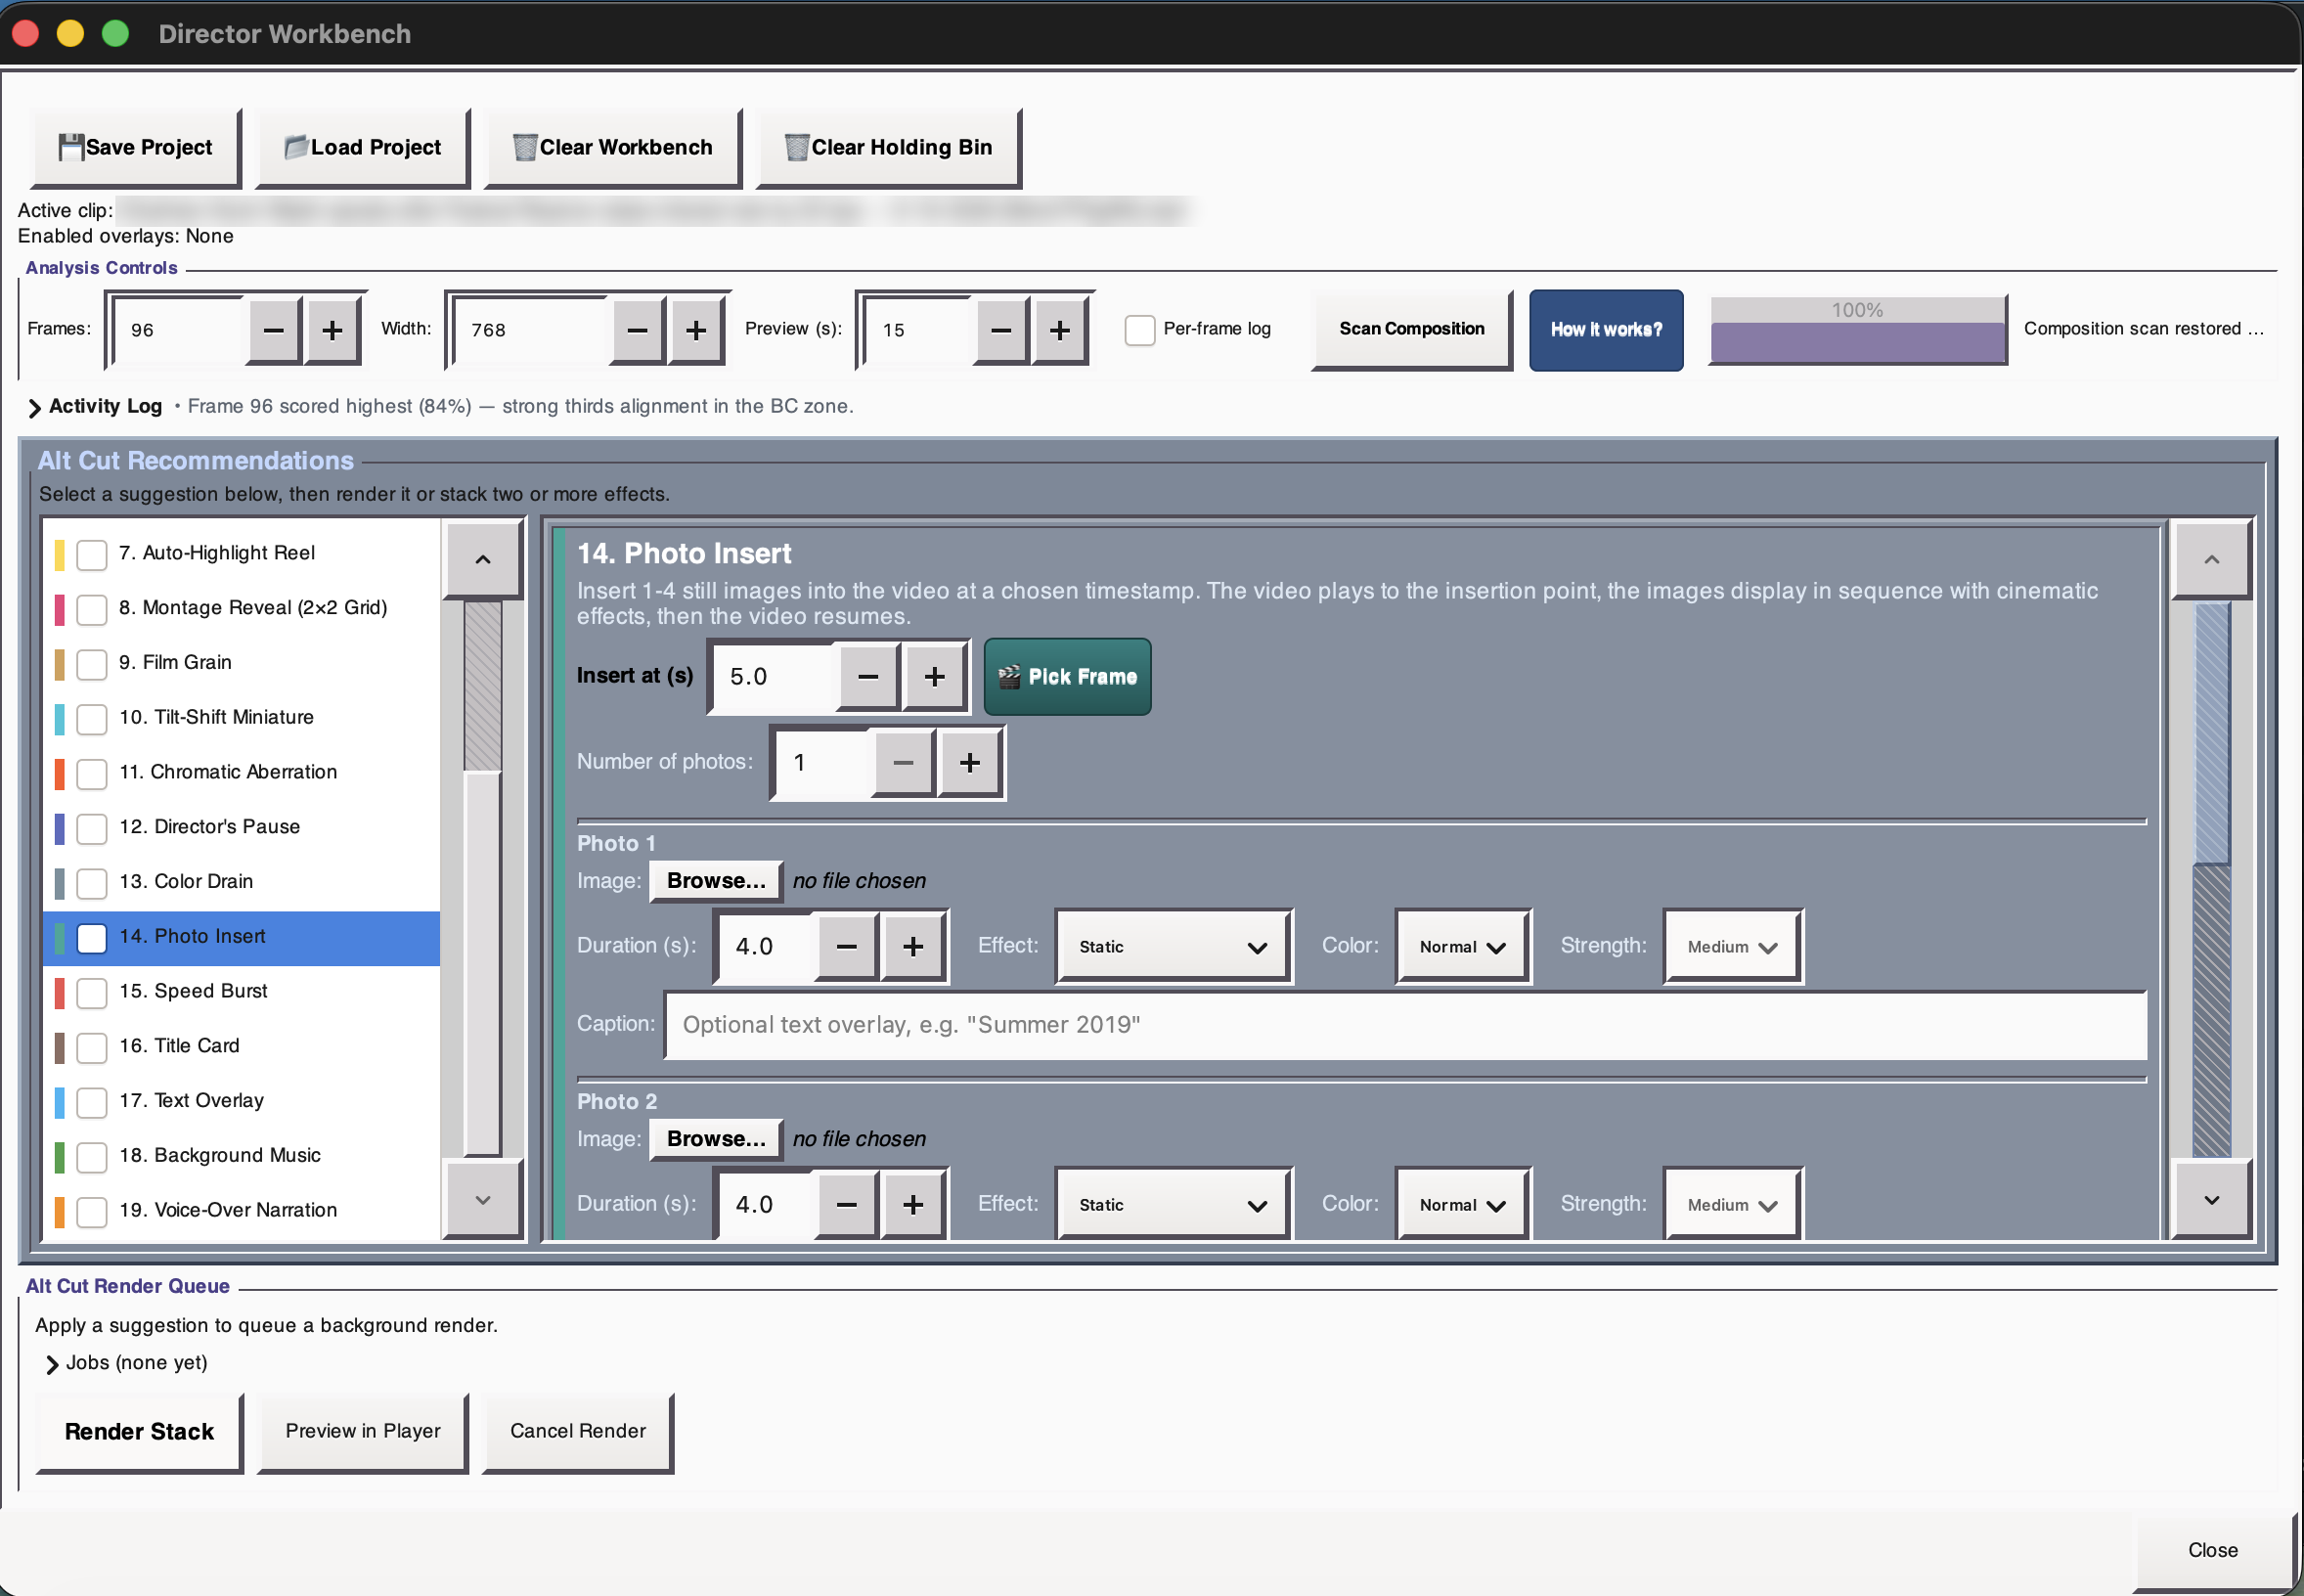Screen dimensions: 2304x1596
Task: Decrease Insert at seconds value
Action: [868, 677]
